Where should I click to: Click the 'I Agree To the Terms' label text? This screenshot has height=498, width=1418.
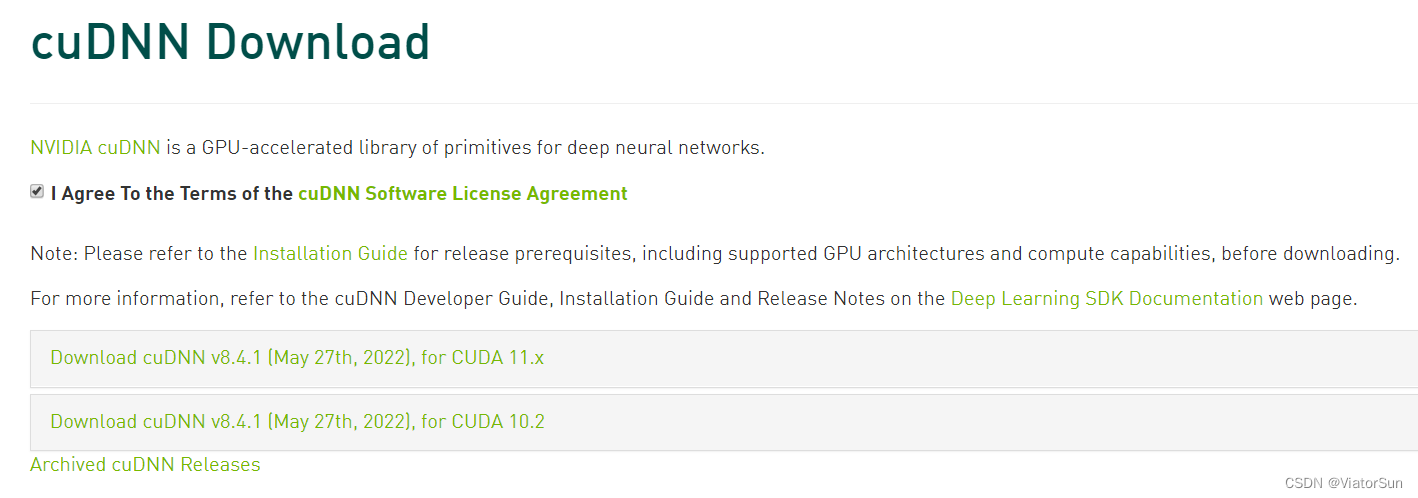(172, 194)
